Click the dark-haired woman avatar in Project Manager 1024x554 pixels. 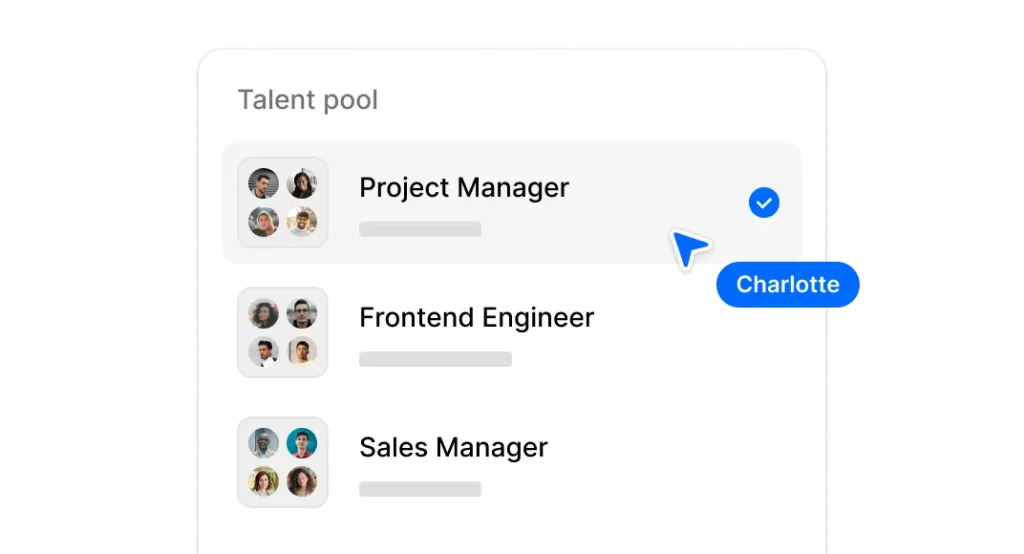[302, 184]
